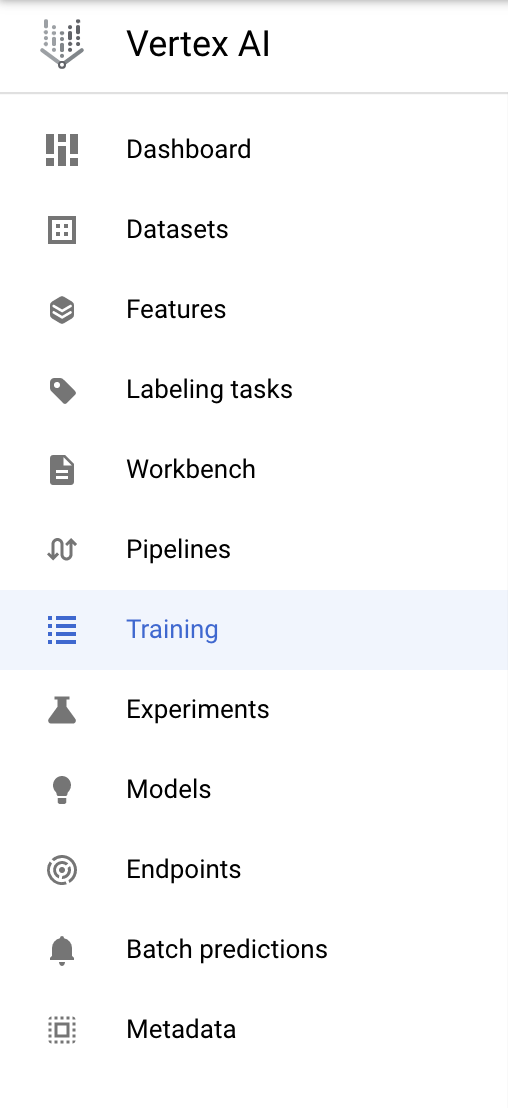Go to the Dashboard menu item
The image size is (508, 1108).
tap(254, 150)
